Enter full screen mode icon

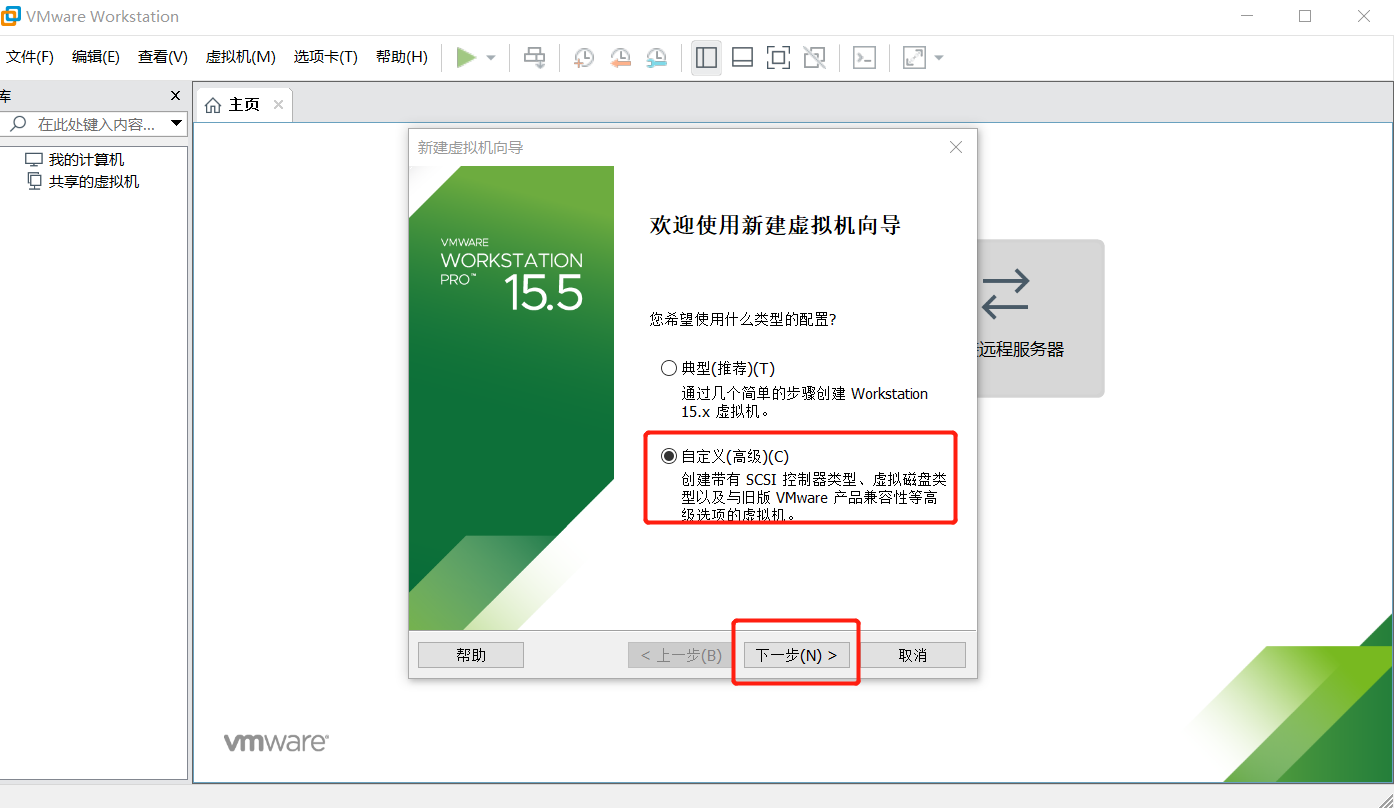778,58
